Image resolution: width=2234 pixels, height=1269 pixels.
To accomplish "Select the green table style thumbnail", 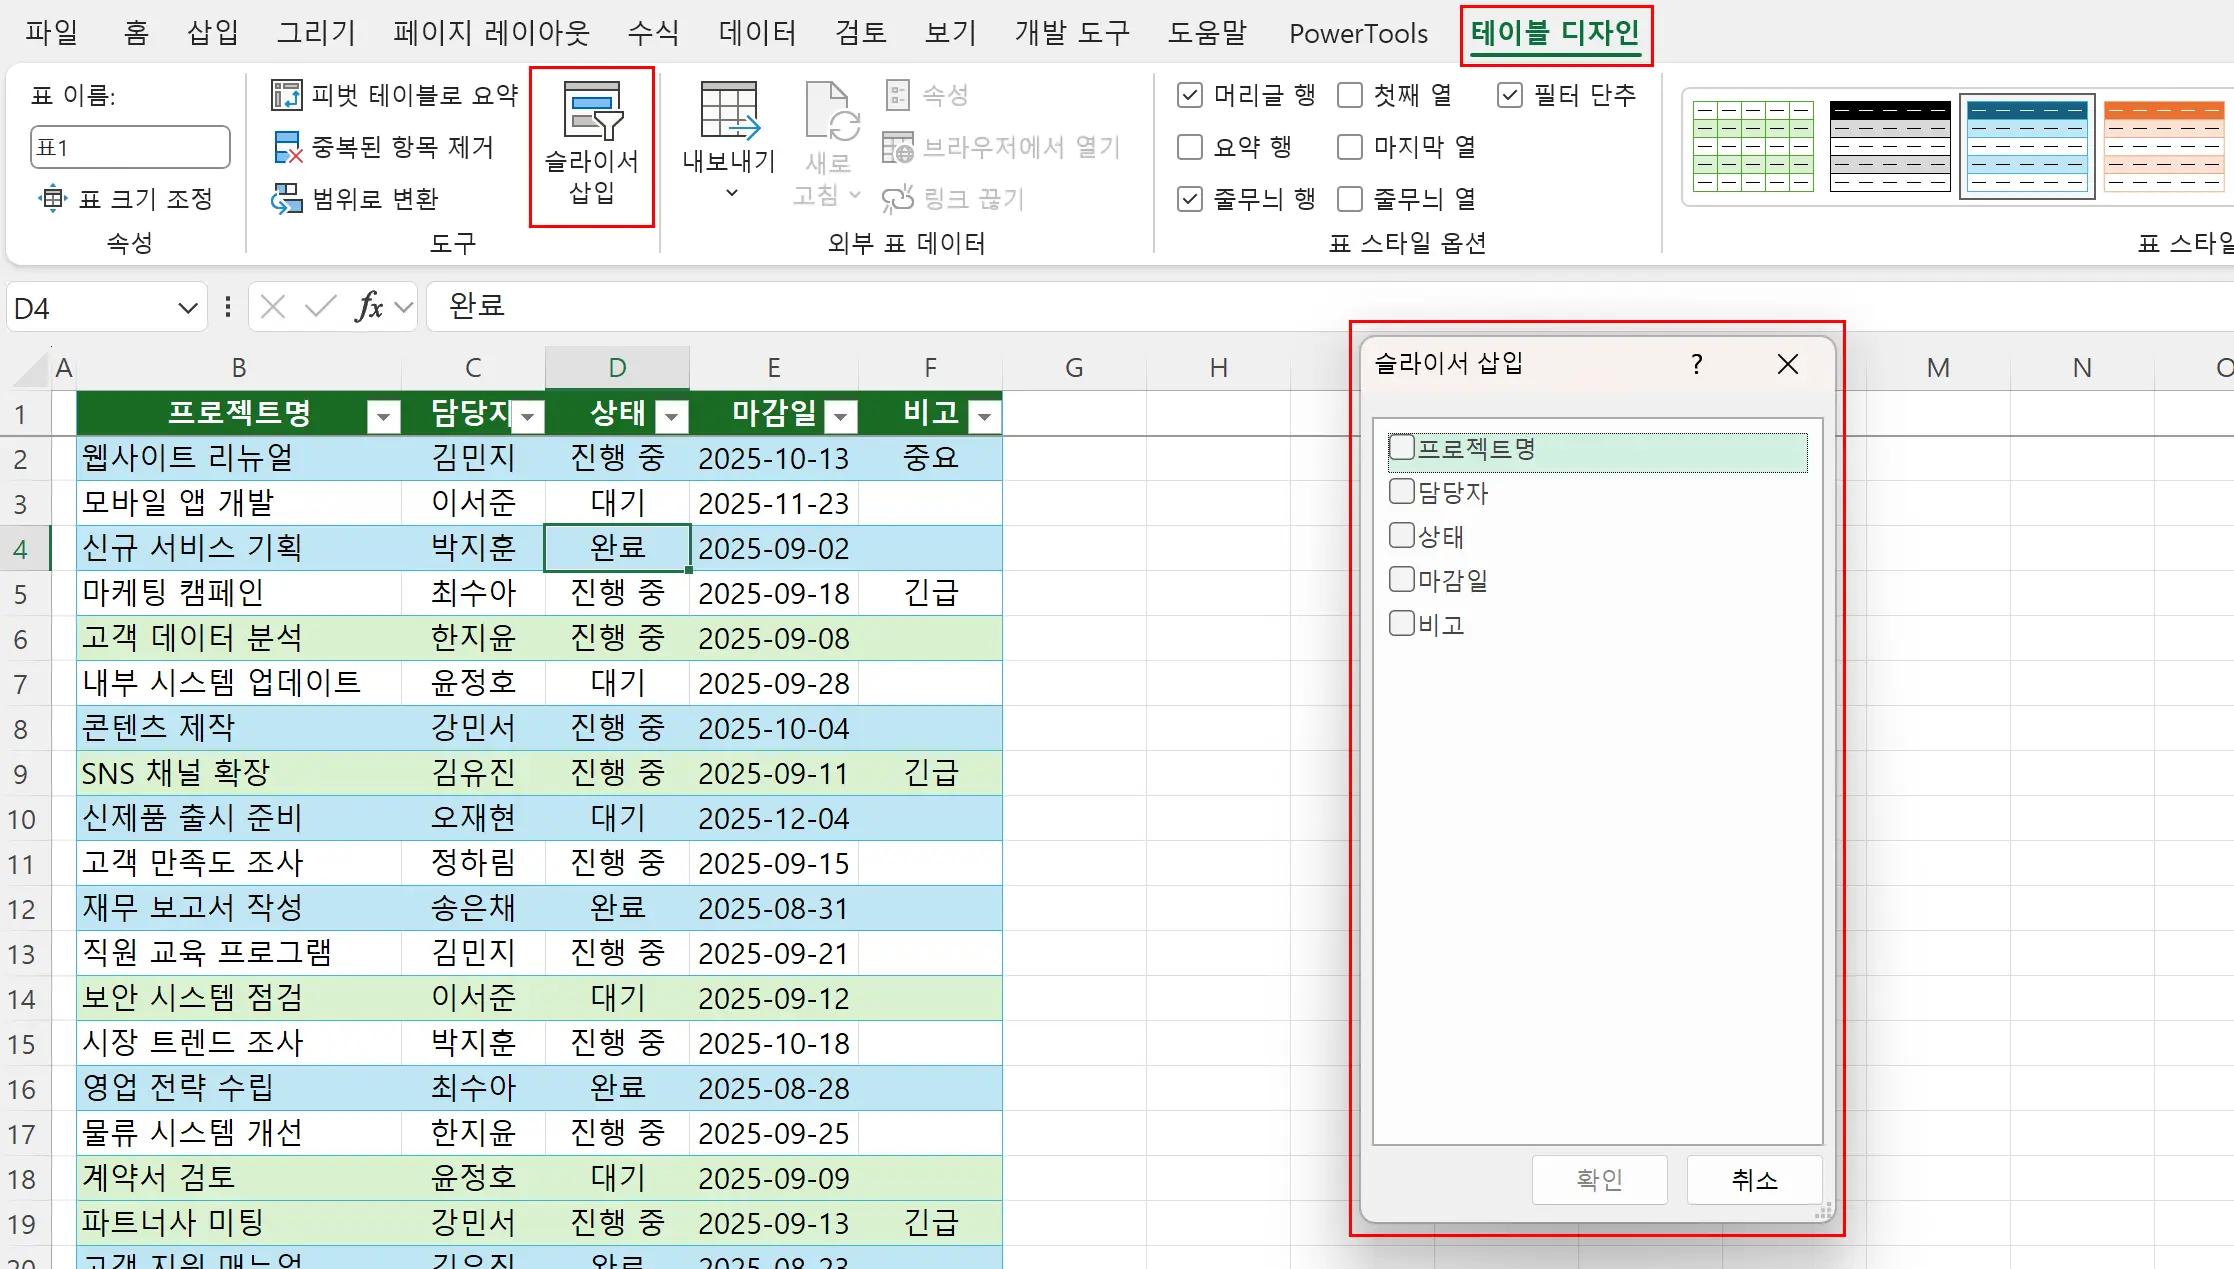I will point(1753,146).
